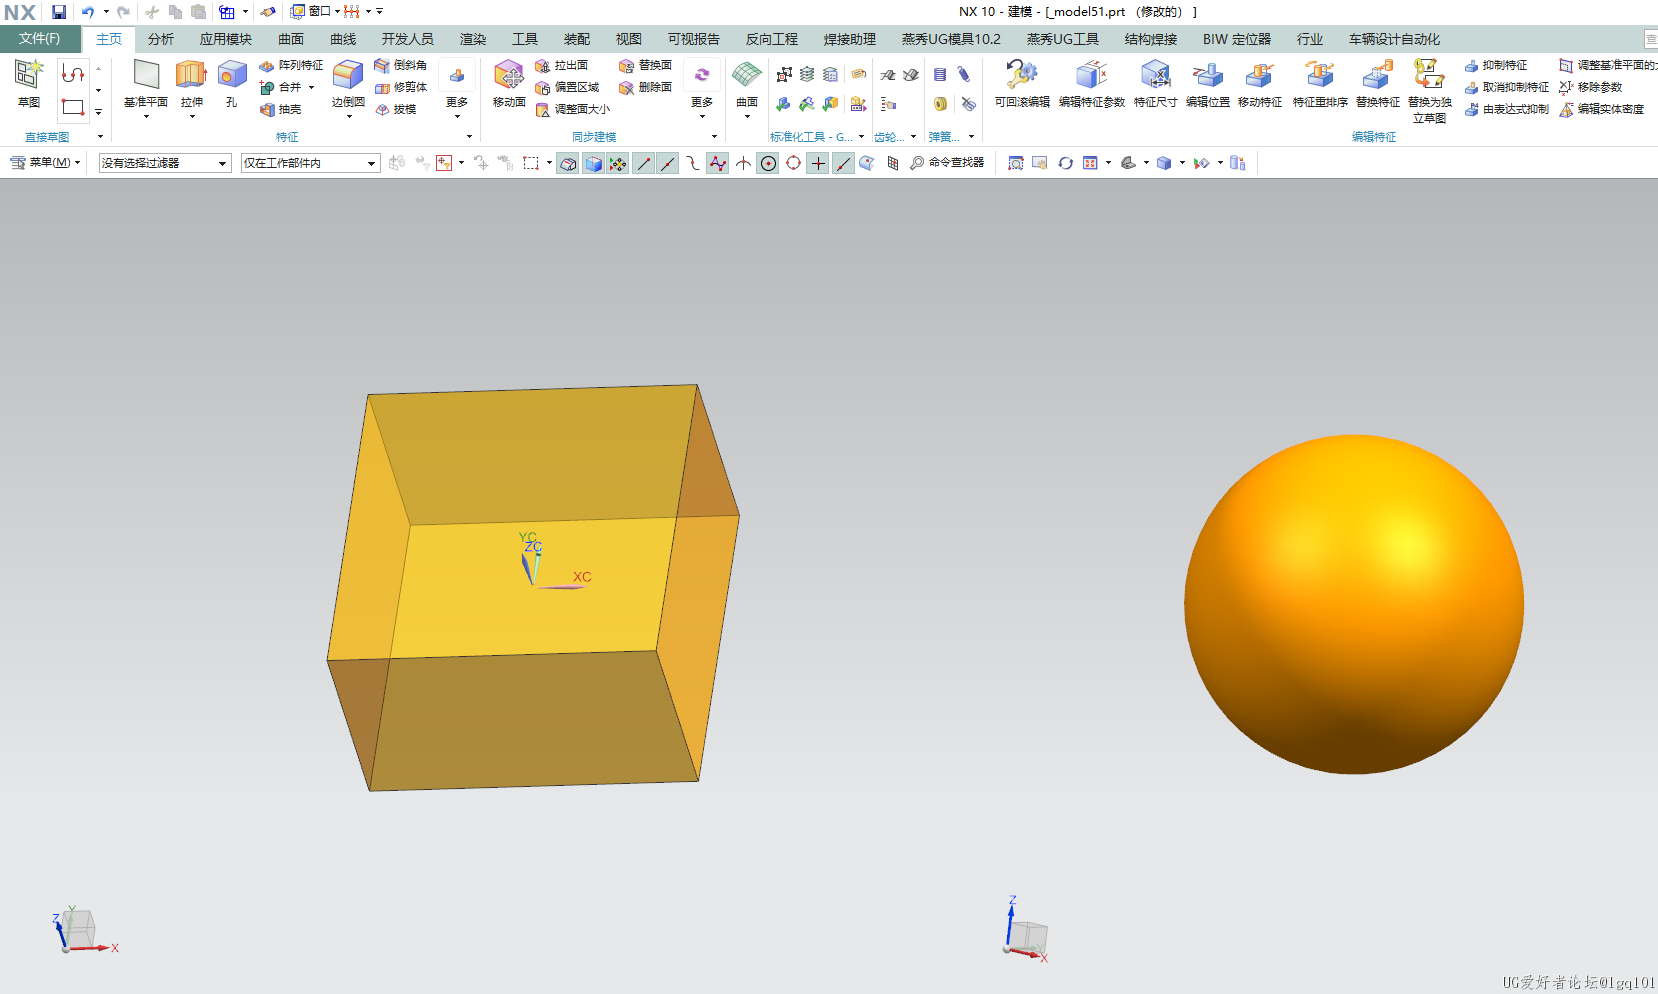The height and width of the screenshot is (994, 1658).
Task: Switch to the 渲染 (Render) tab
Action: pos(473,39)
